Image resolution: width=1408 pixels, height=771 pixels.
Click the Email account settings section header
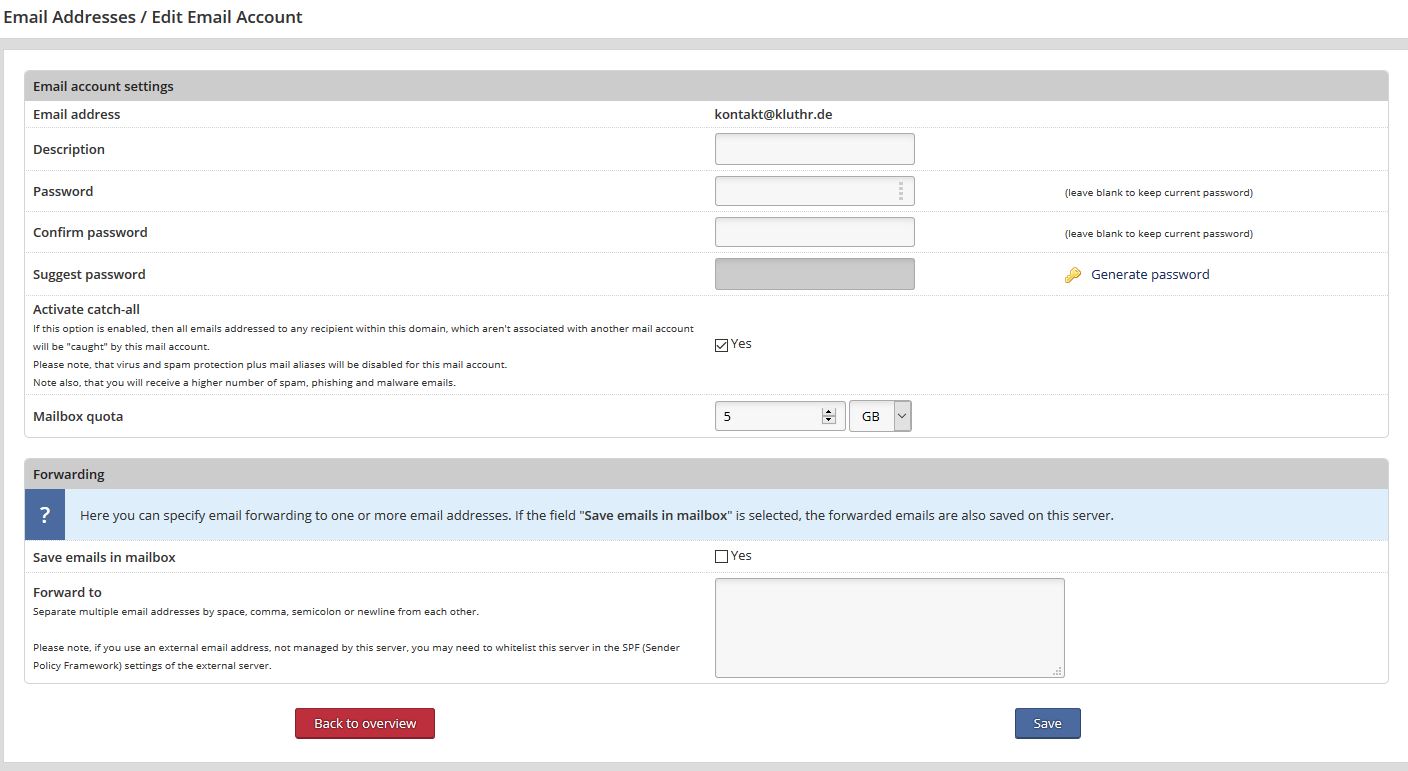103,86
